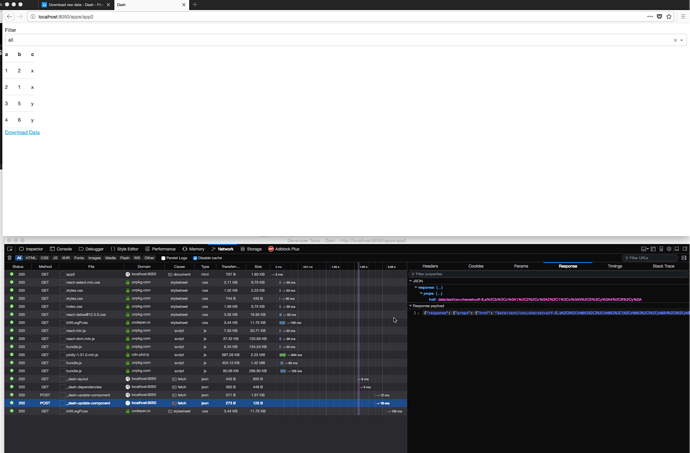
Task: Open site info icon in URL bar
Action: [x=33, y=16]
